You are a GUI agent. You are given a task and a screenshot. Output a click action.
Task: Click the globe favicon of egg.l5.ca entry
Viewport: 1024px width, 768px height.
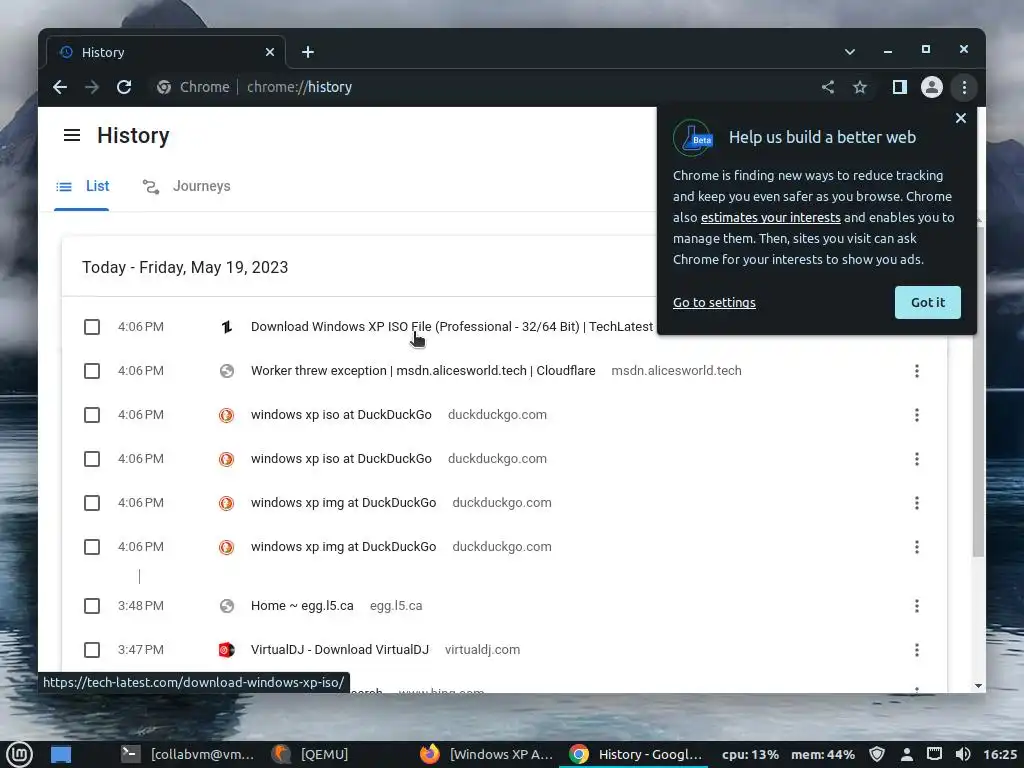pyautogui.click(x=227, y=606)
